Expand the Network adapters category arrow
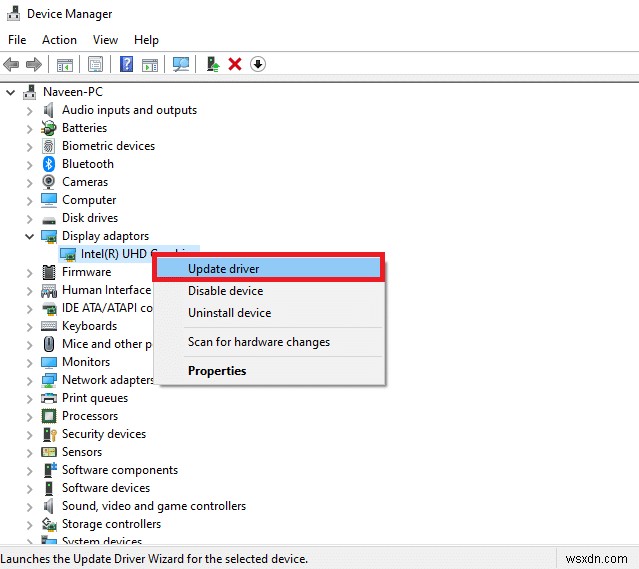639x569 pixels. [x=29, y=381]
